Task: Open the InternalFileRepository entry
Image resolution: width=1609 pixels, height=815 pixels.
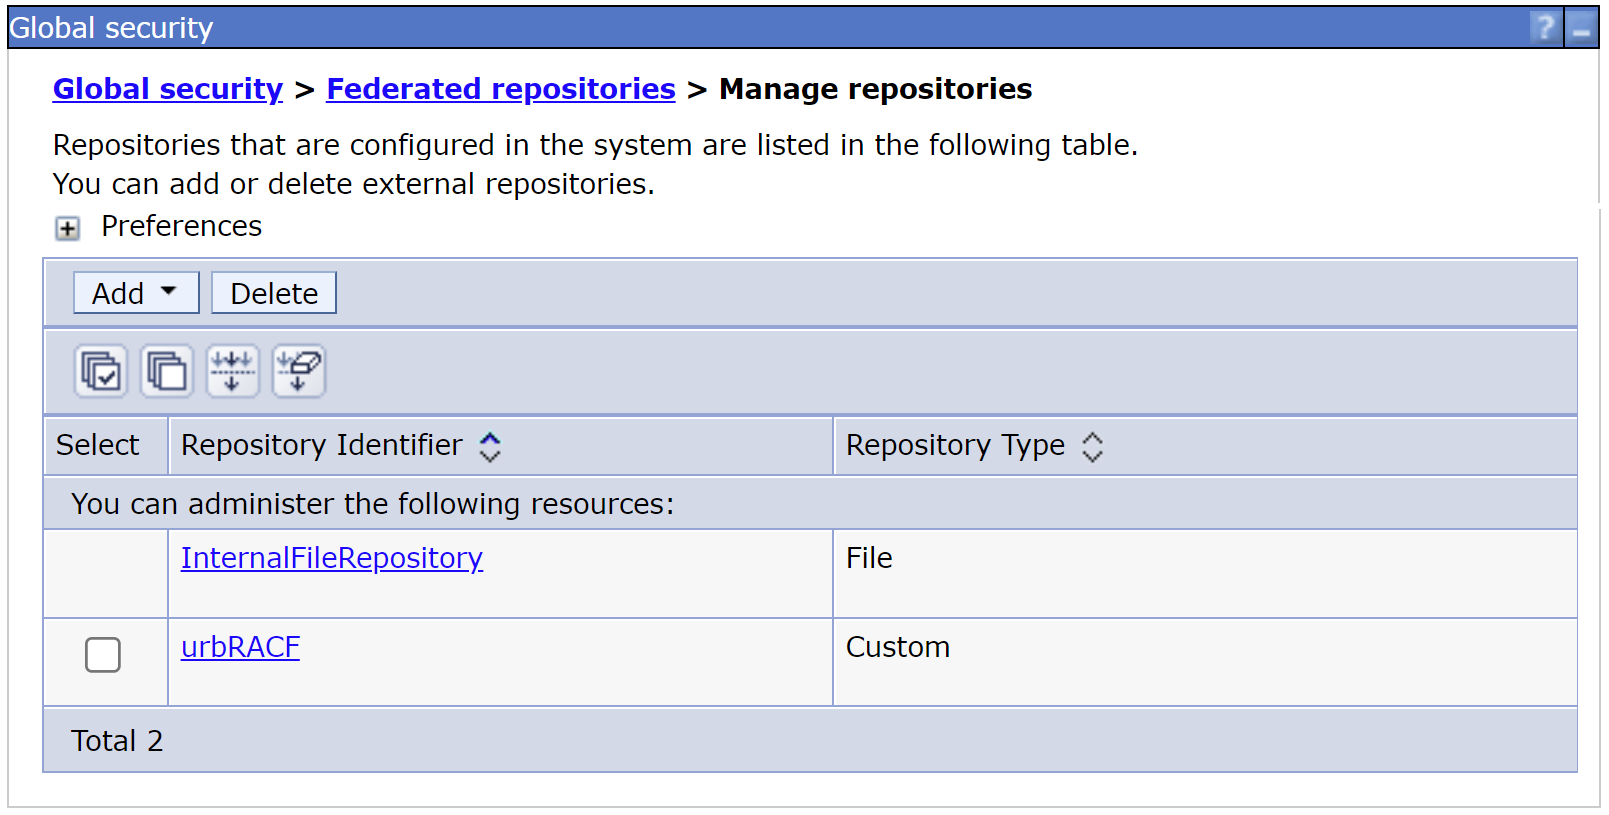Action: pyautogui.click(x=332, y=558)
